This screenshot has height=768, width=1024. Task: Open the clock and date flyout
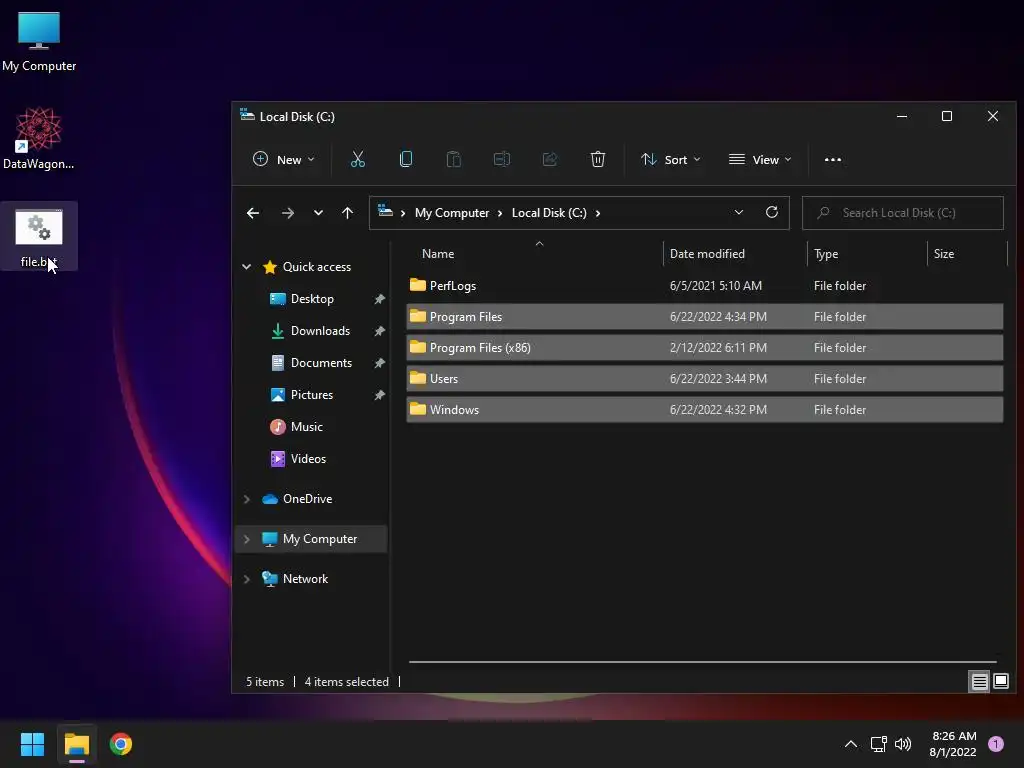pyautogui.click(x=953, y=744)
